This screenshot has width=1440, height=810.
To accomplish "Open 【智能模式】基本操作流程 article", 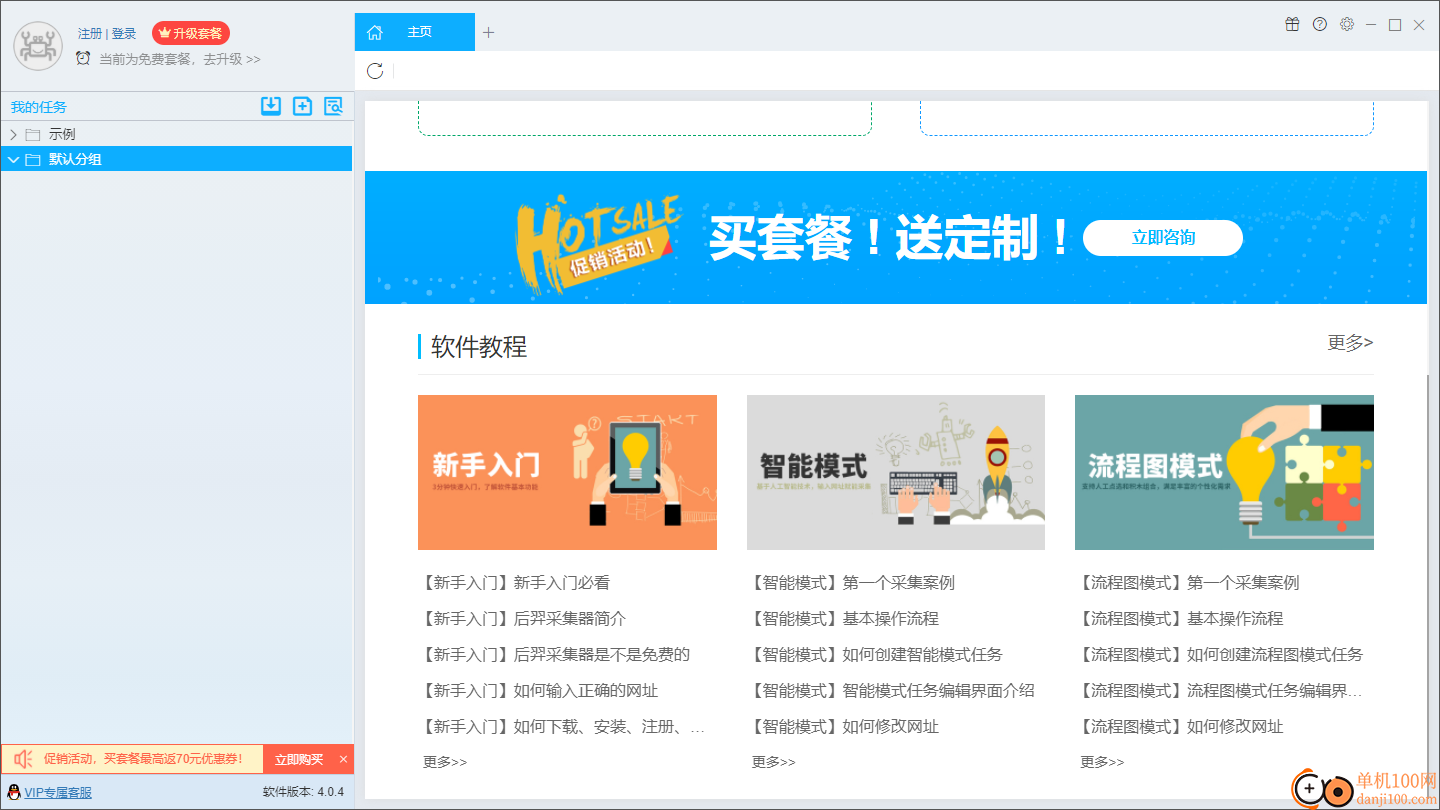I will (845, 619).
